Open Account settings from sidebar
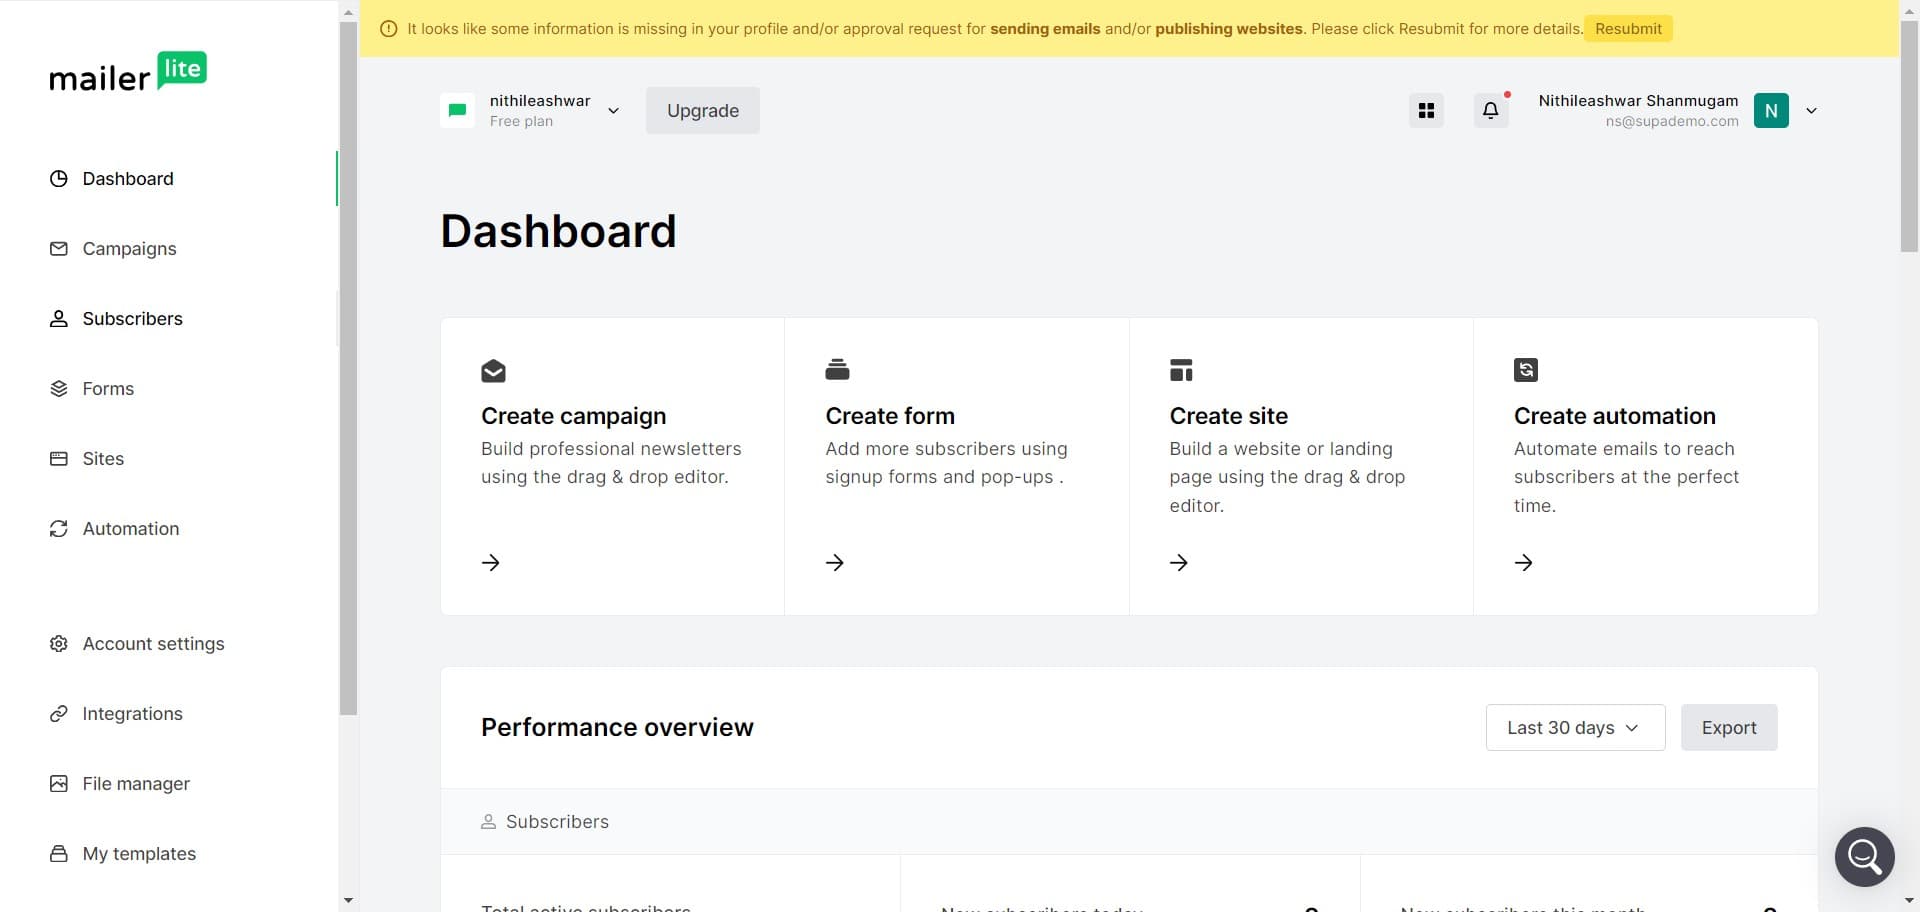Screen dimensions: 1920x912 [x=153, y=643]
